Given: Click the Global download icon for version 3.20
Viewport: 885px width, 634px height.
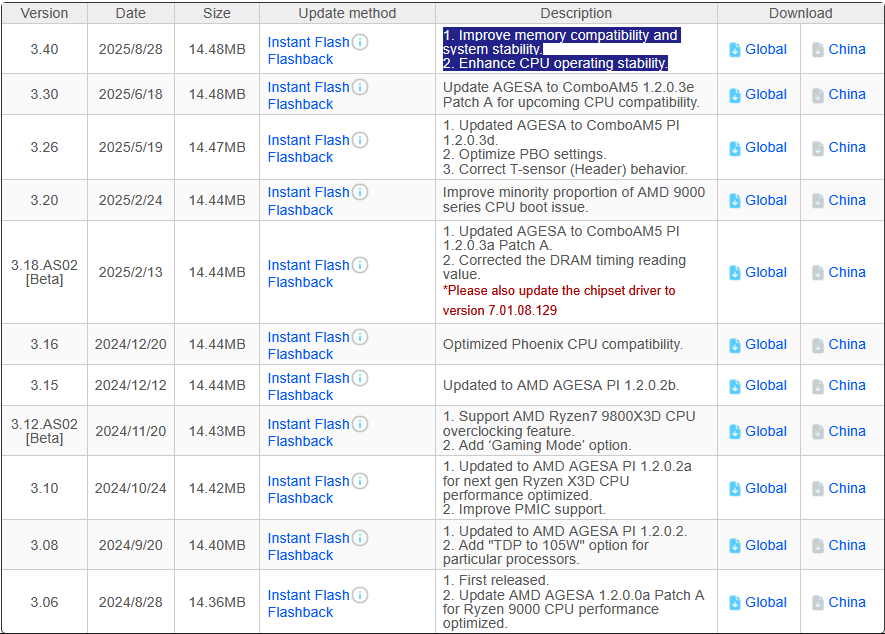Looking at the screenshot, I should (x=735, y=200).
